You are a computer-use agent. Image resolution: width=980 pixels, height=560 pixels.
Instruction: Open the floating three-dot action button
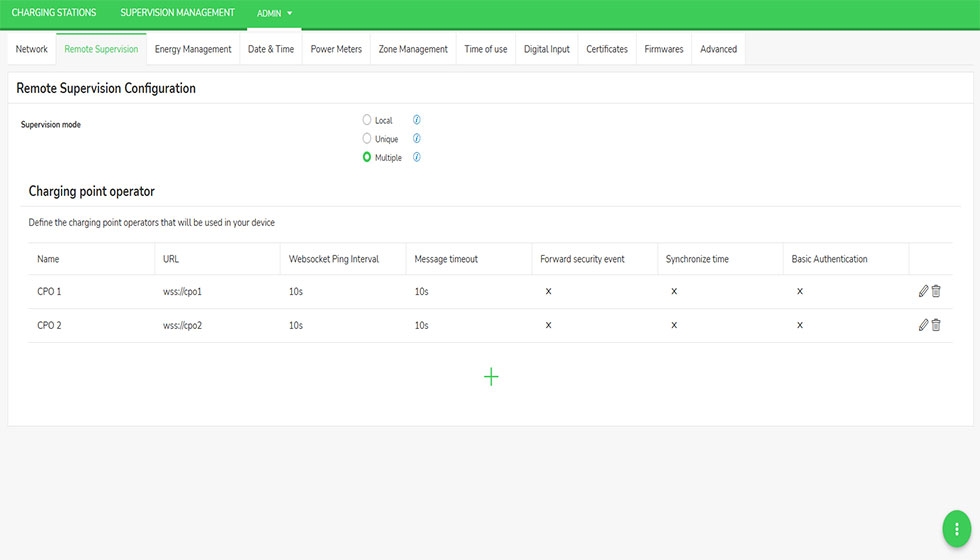[x=957, y=528]
